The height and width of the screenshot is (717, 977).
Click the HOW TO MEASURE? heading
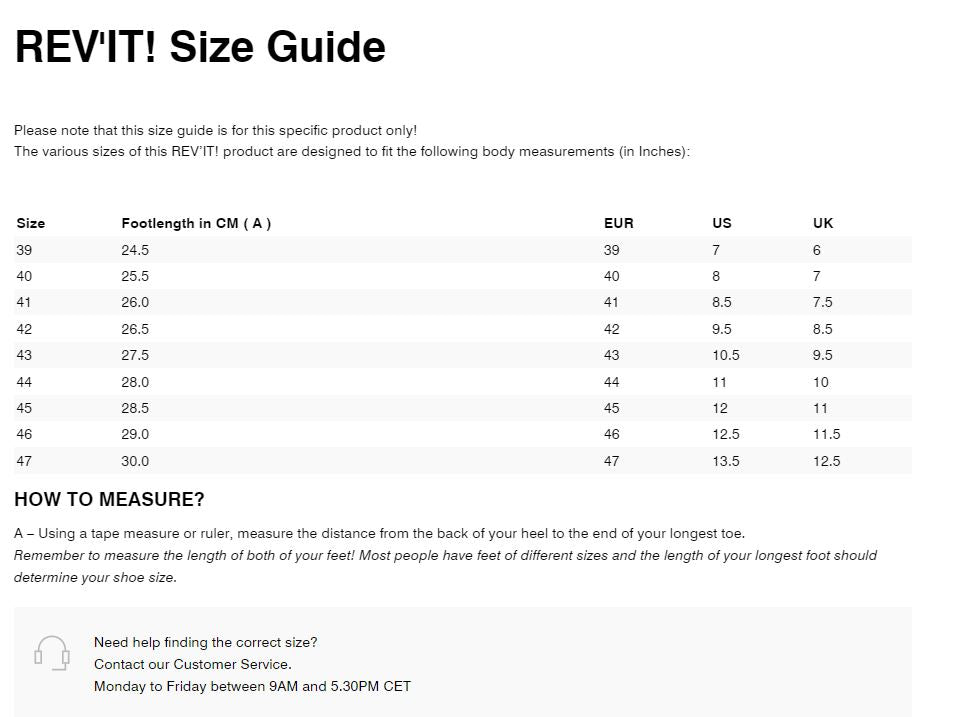tap(109, 500)
